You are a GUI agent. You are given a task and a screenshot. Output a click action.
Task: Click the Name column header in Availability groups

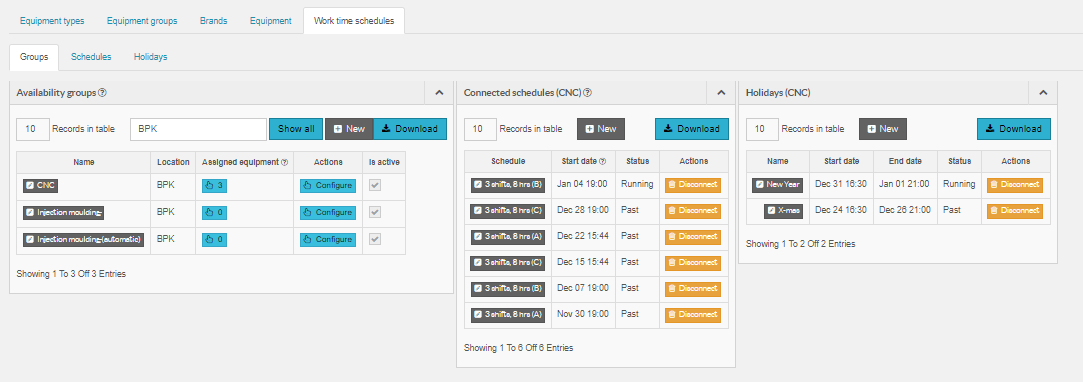(x=84, y=162)
